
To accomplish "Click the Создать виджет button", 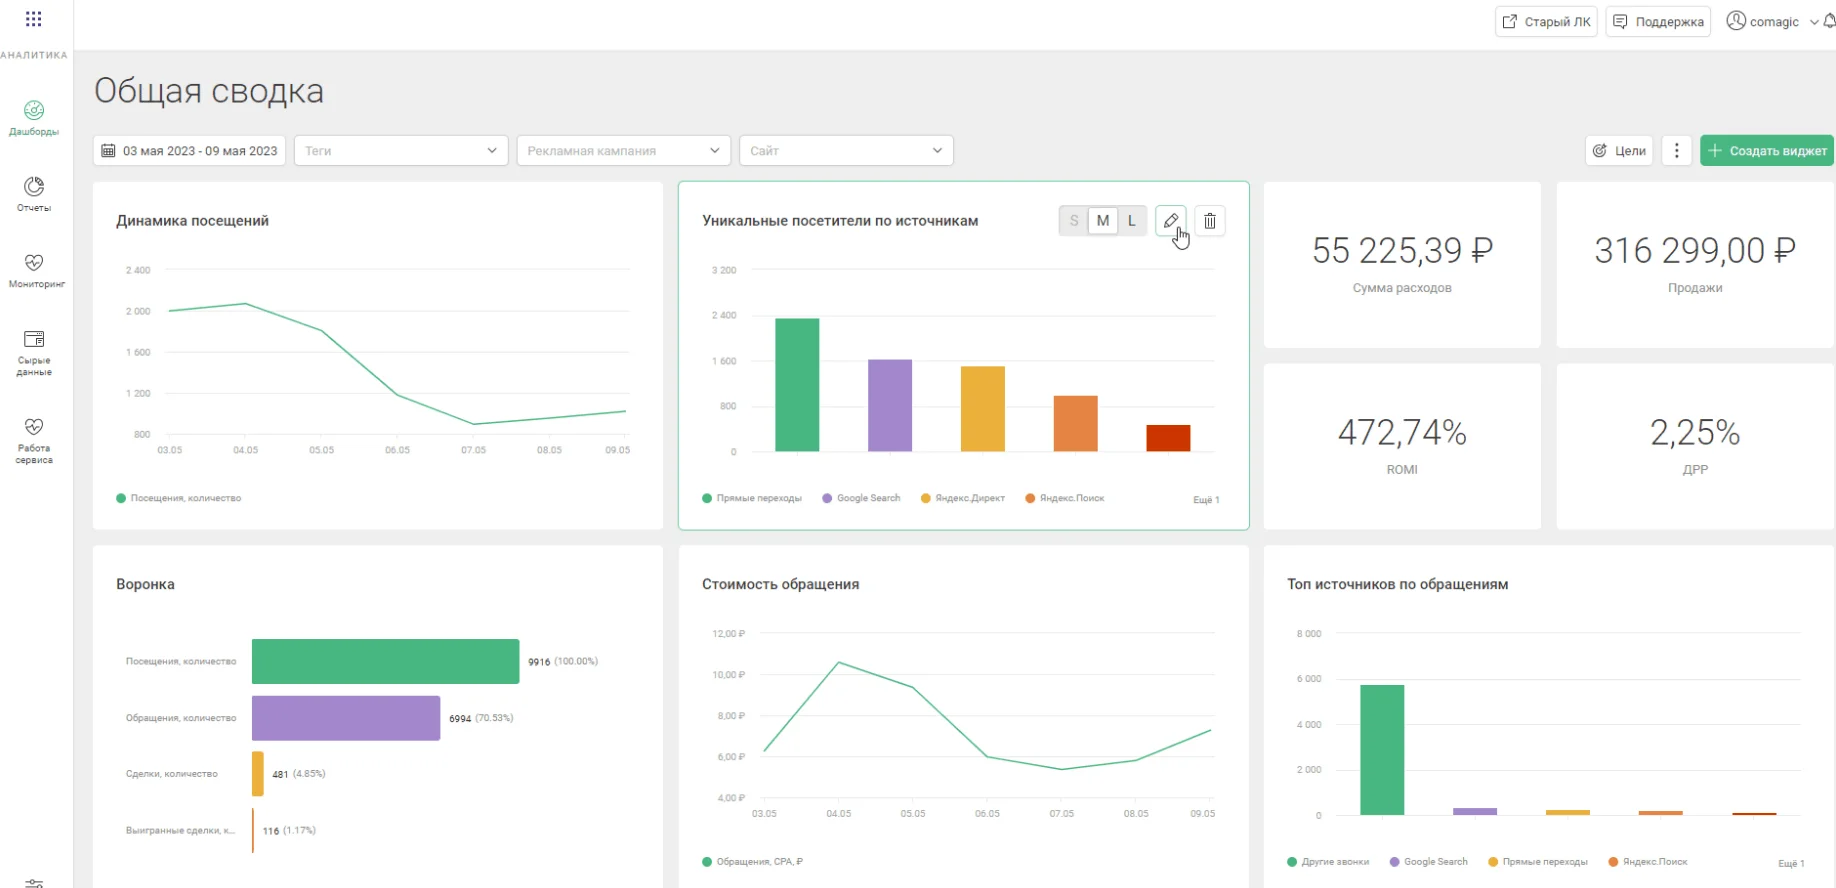I will pyautogui.click(x=1766, y=151).
